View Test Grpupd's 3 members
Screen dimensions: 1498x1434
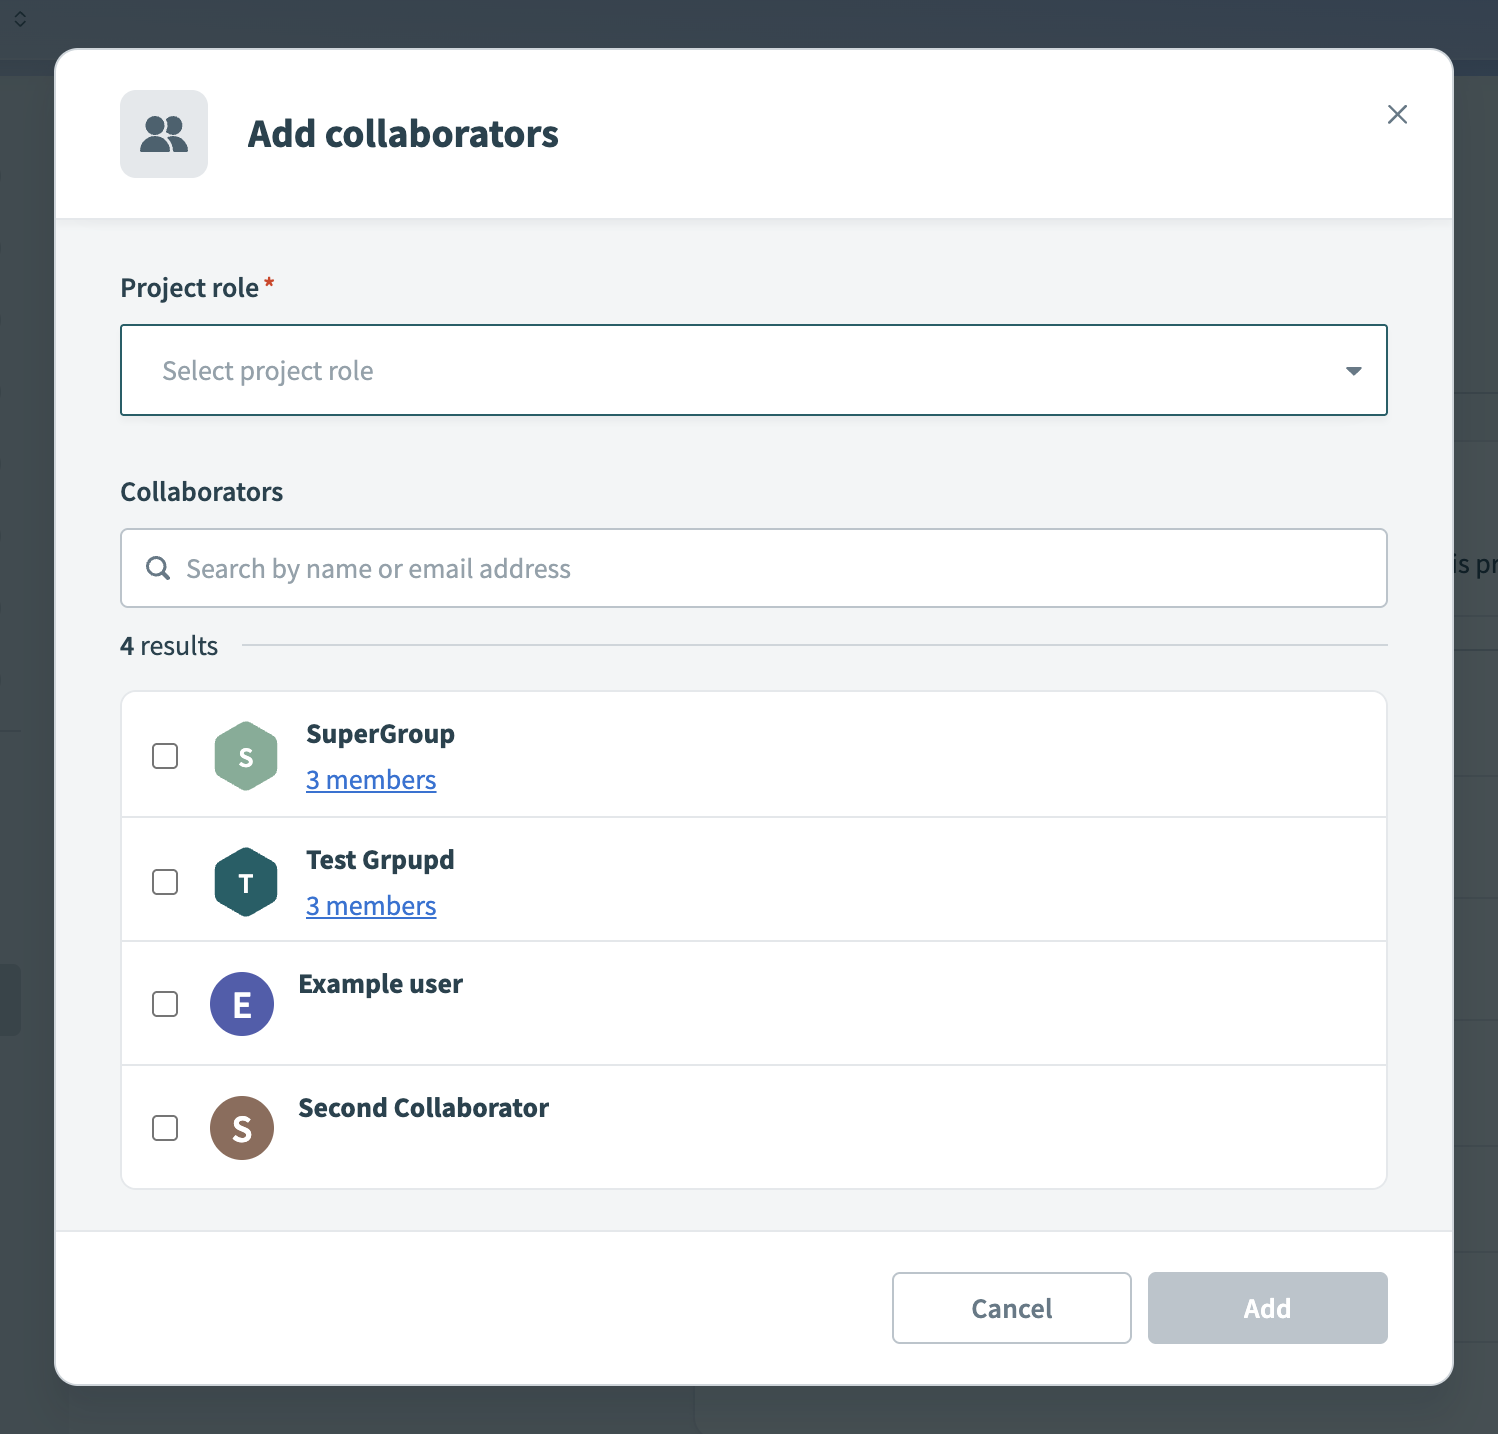point(371,905)
